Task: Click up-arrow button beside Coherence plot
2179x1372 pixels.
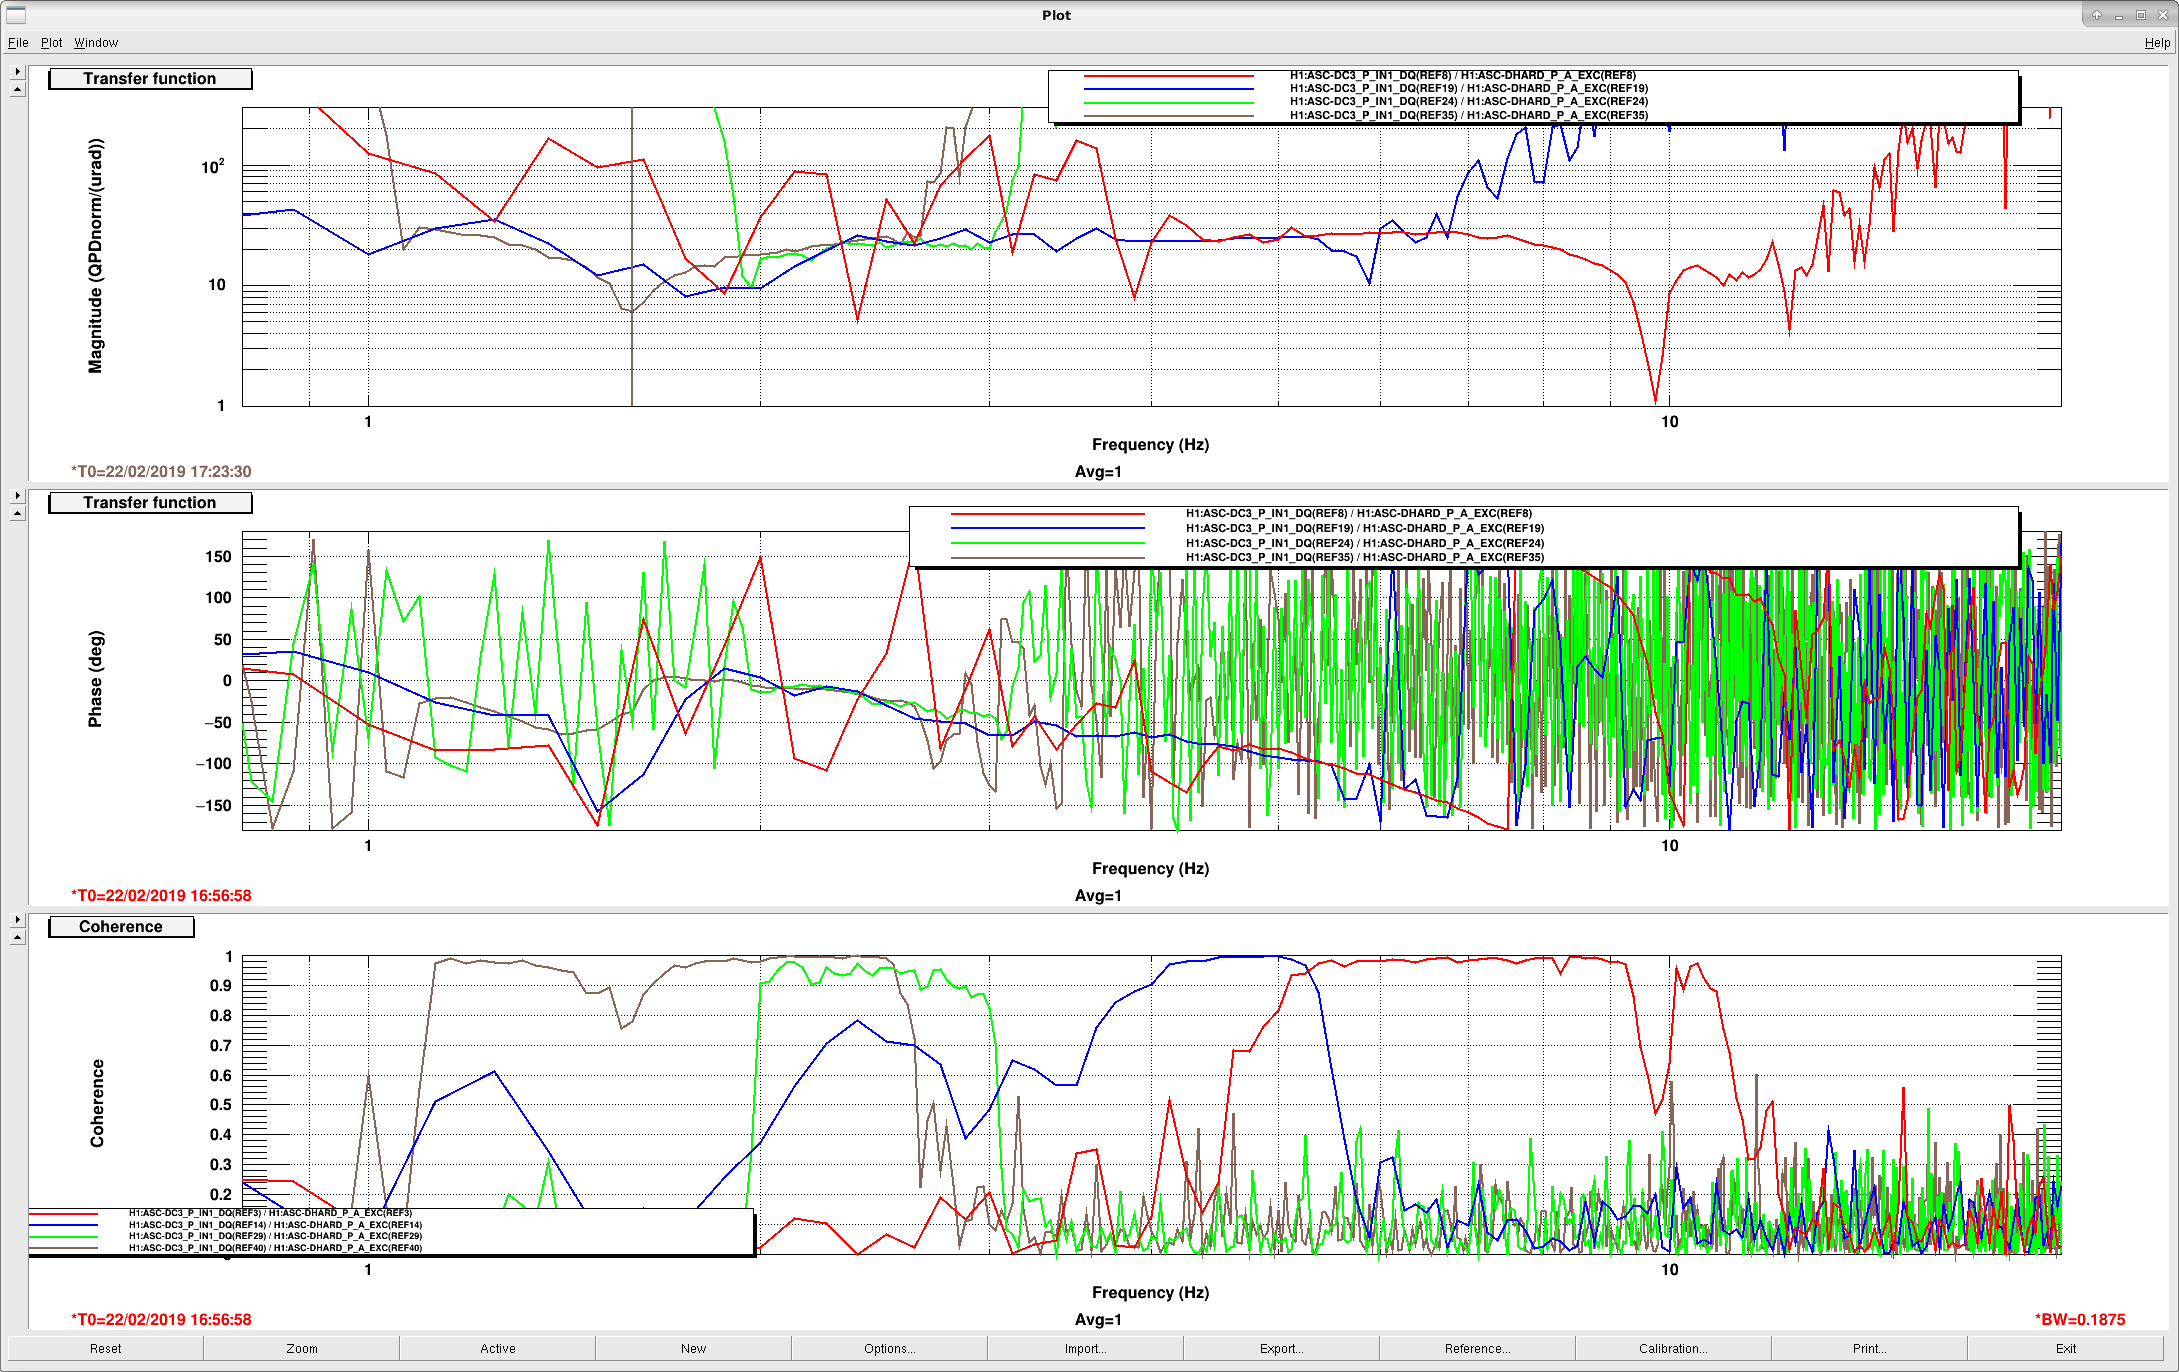Action: pos(17,937)
